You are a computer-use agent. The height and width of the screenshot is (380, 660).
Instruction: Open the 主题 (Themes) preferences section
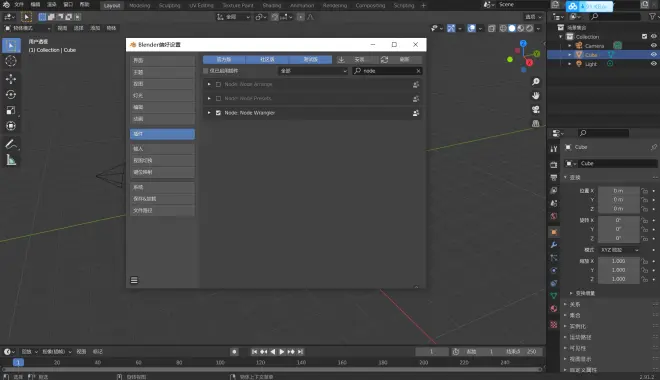162,72
